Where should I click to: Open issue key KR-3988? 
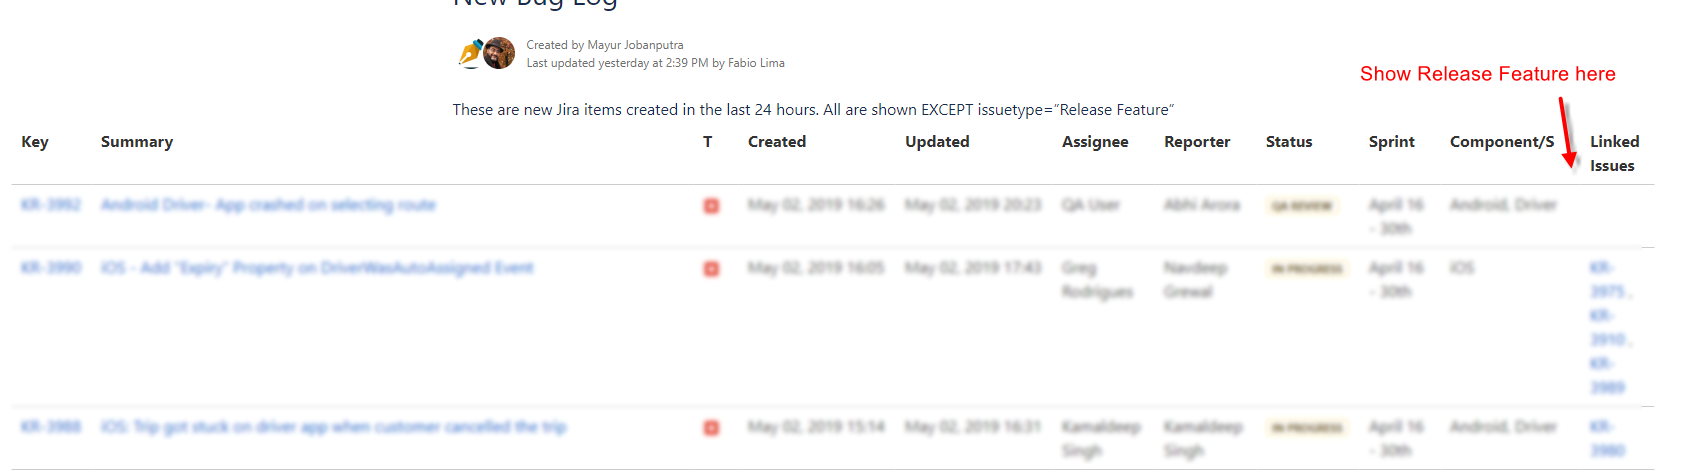50,427
